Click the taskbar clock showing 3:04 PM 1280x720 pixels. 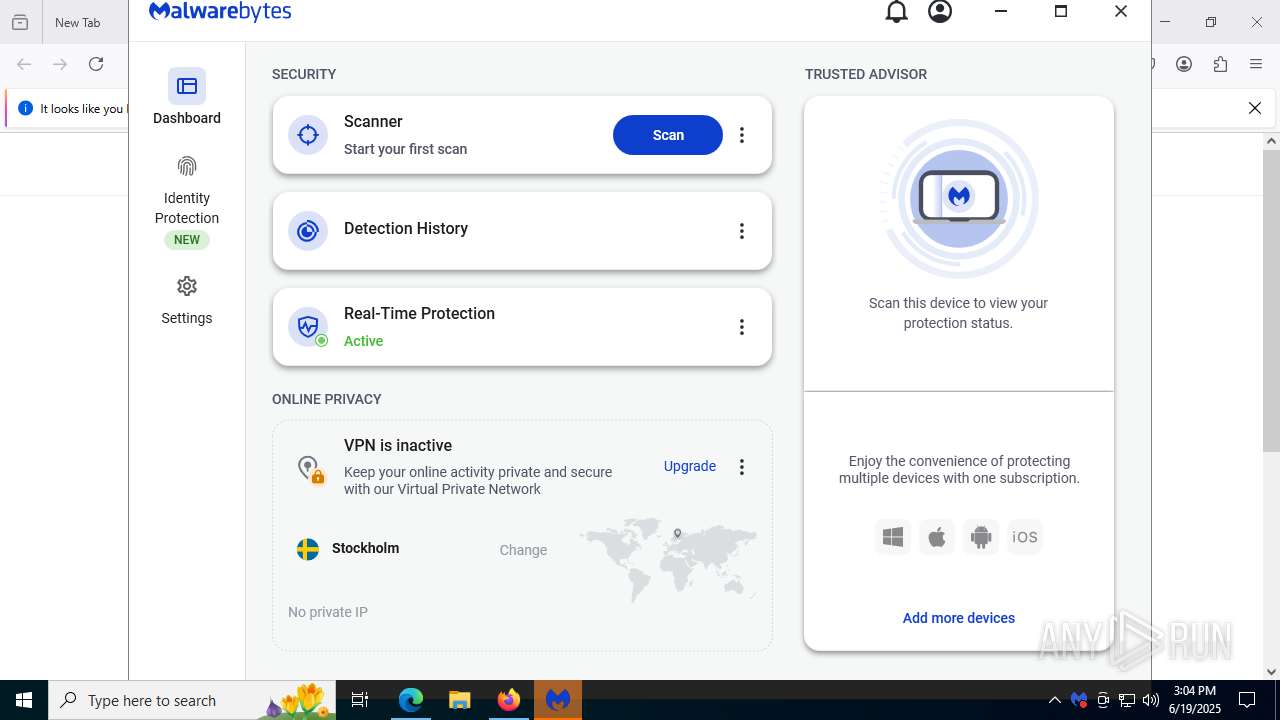(x=1196, y=700)
